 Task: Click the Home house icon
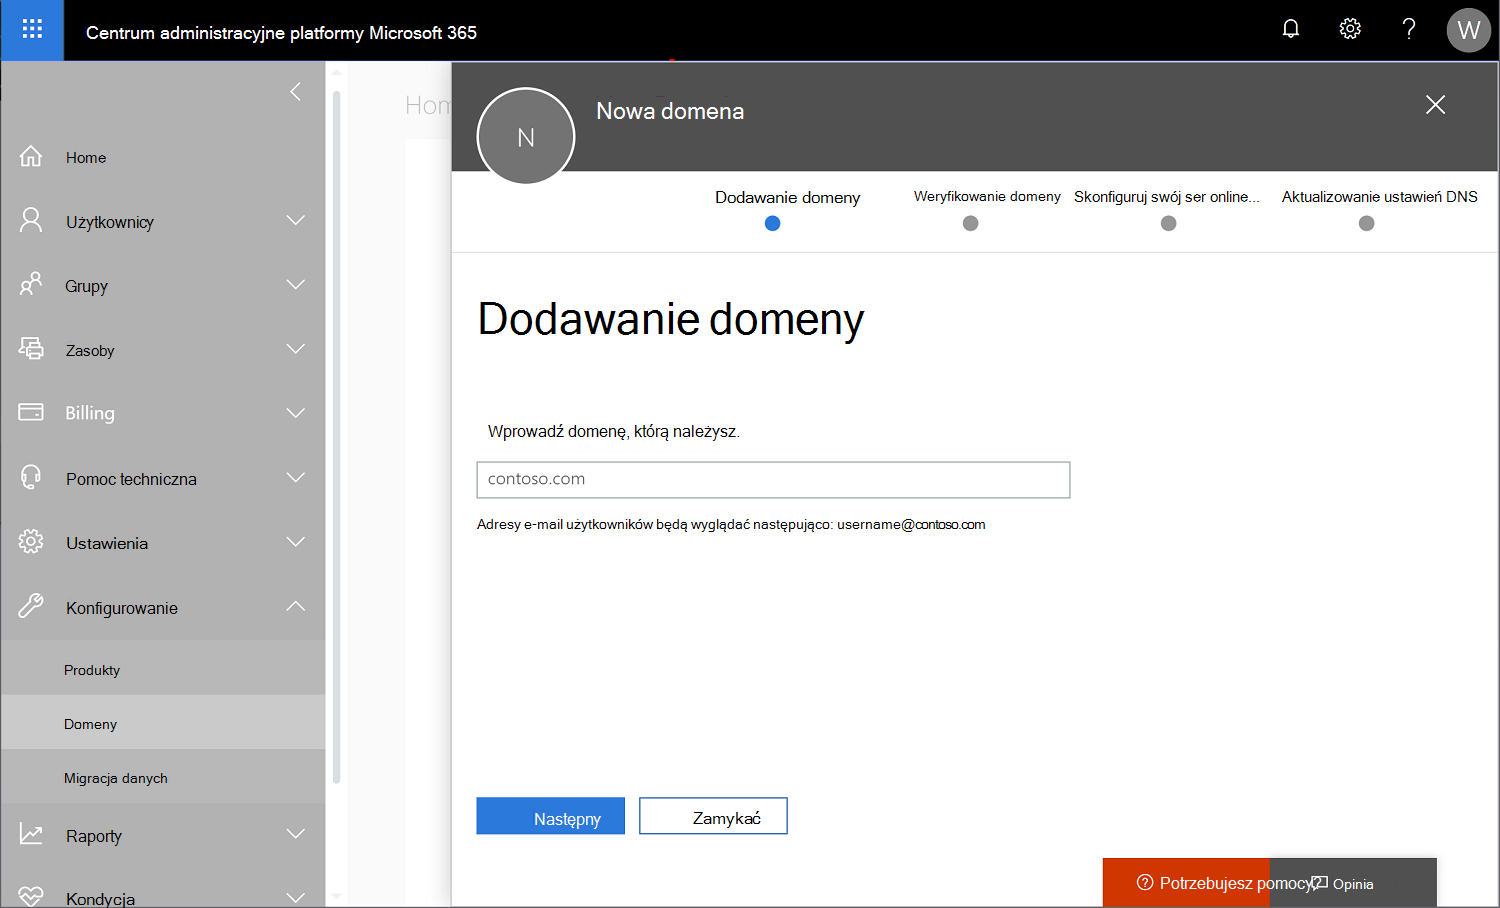click(31, 156)
